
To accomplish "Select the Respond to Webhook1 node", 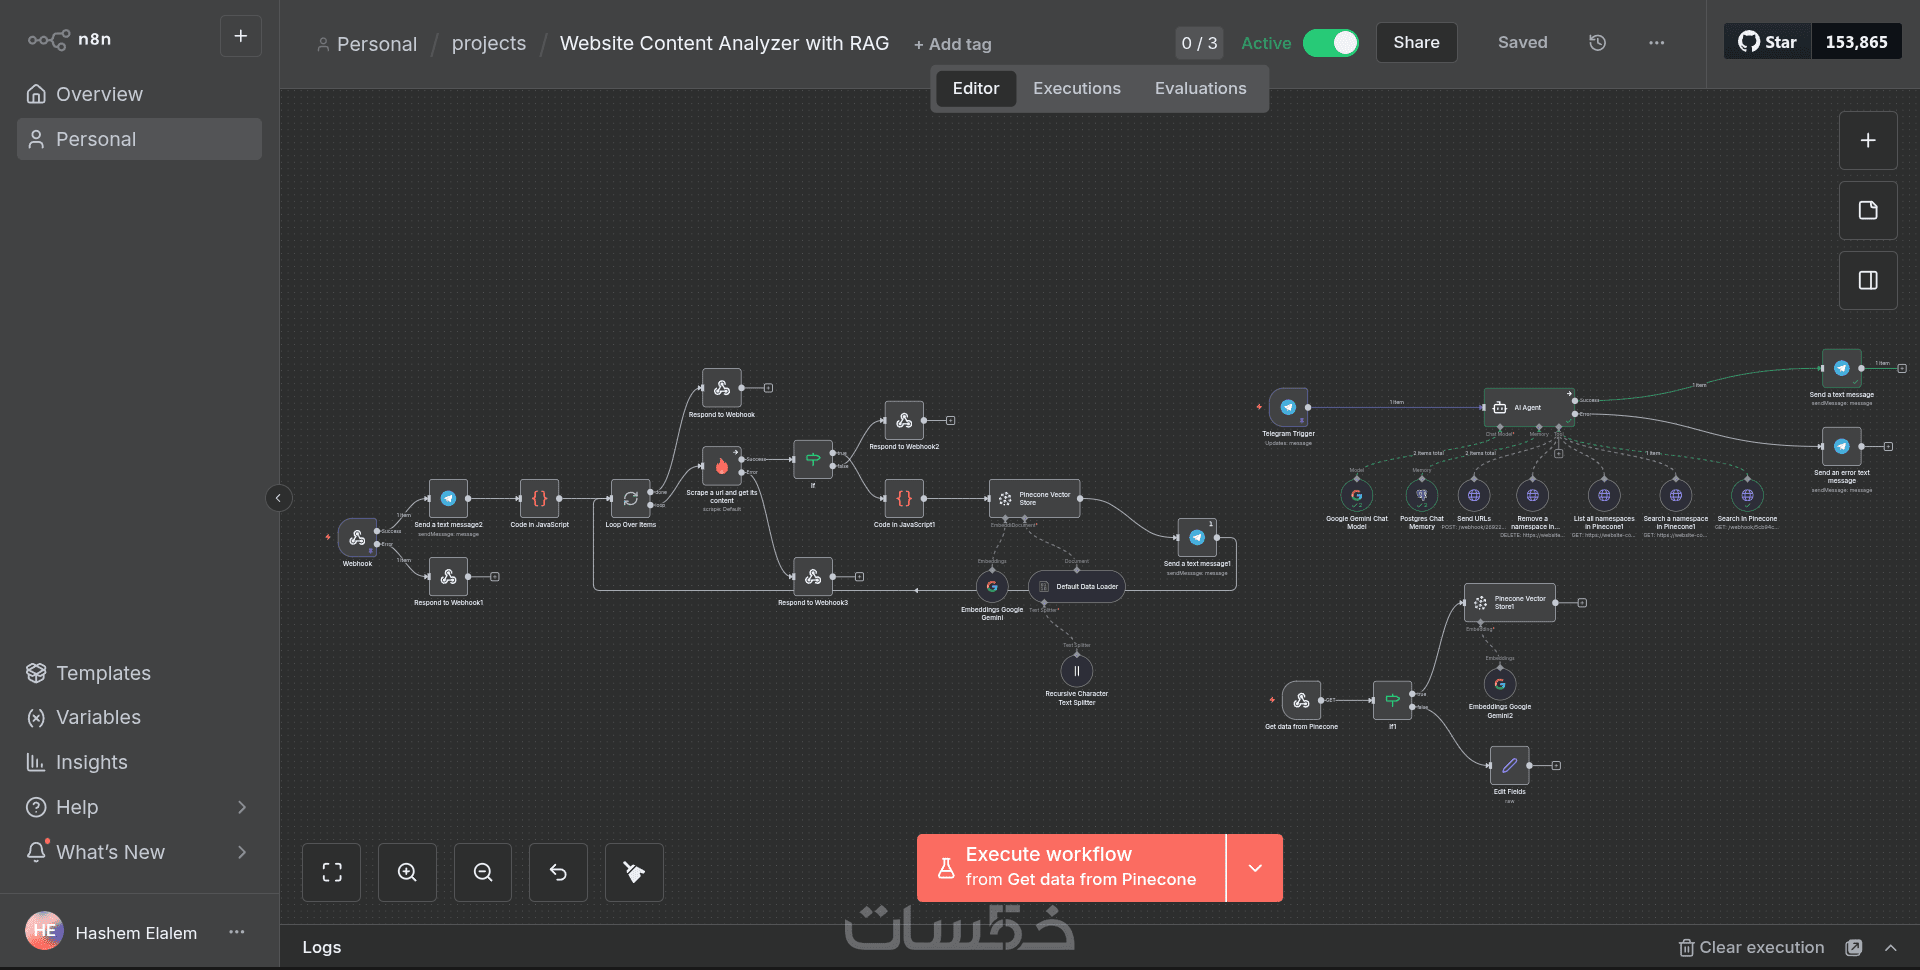I will 448,577.
